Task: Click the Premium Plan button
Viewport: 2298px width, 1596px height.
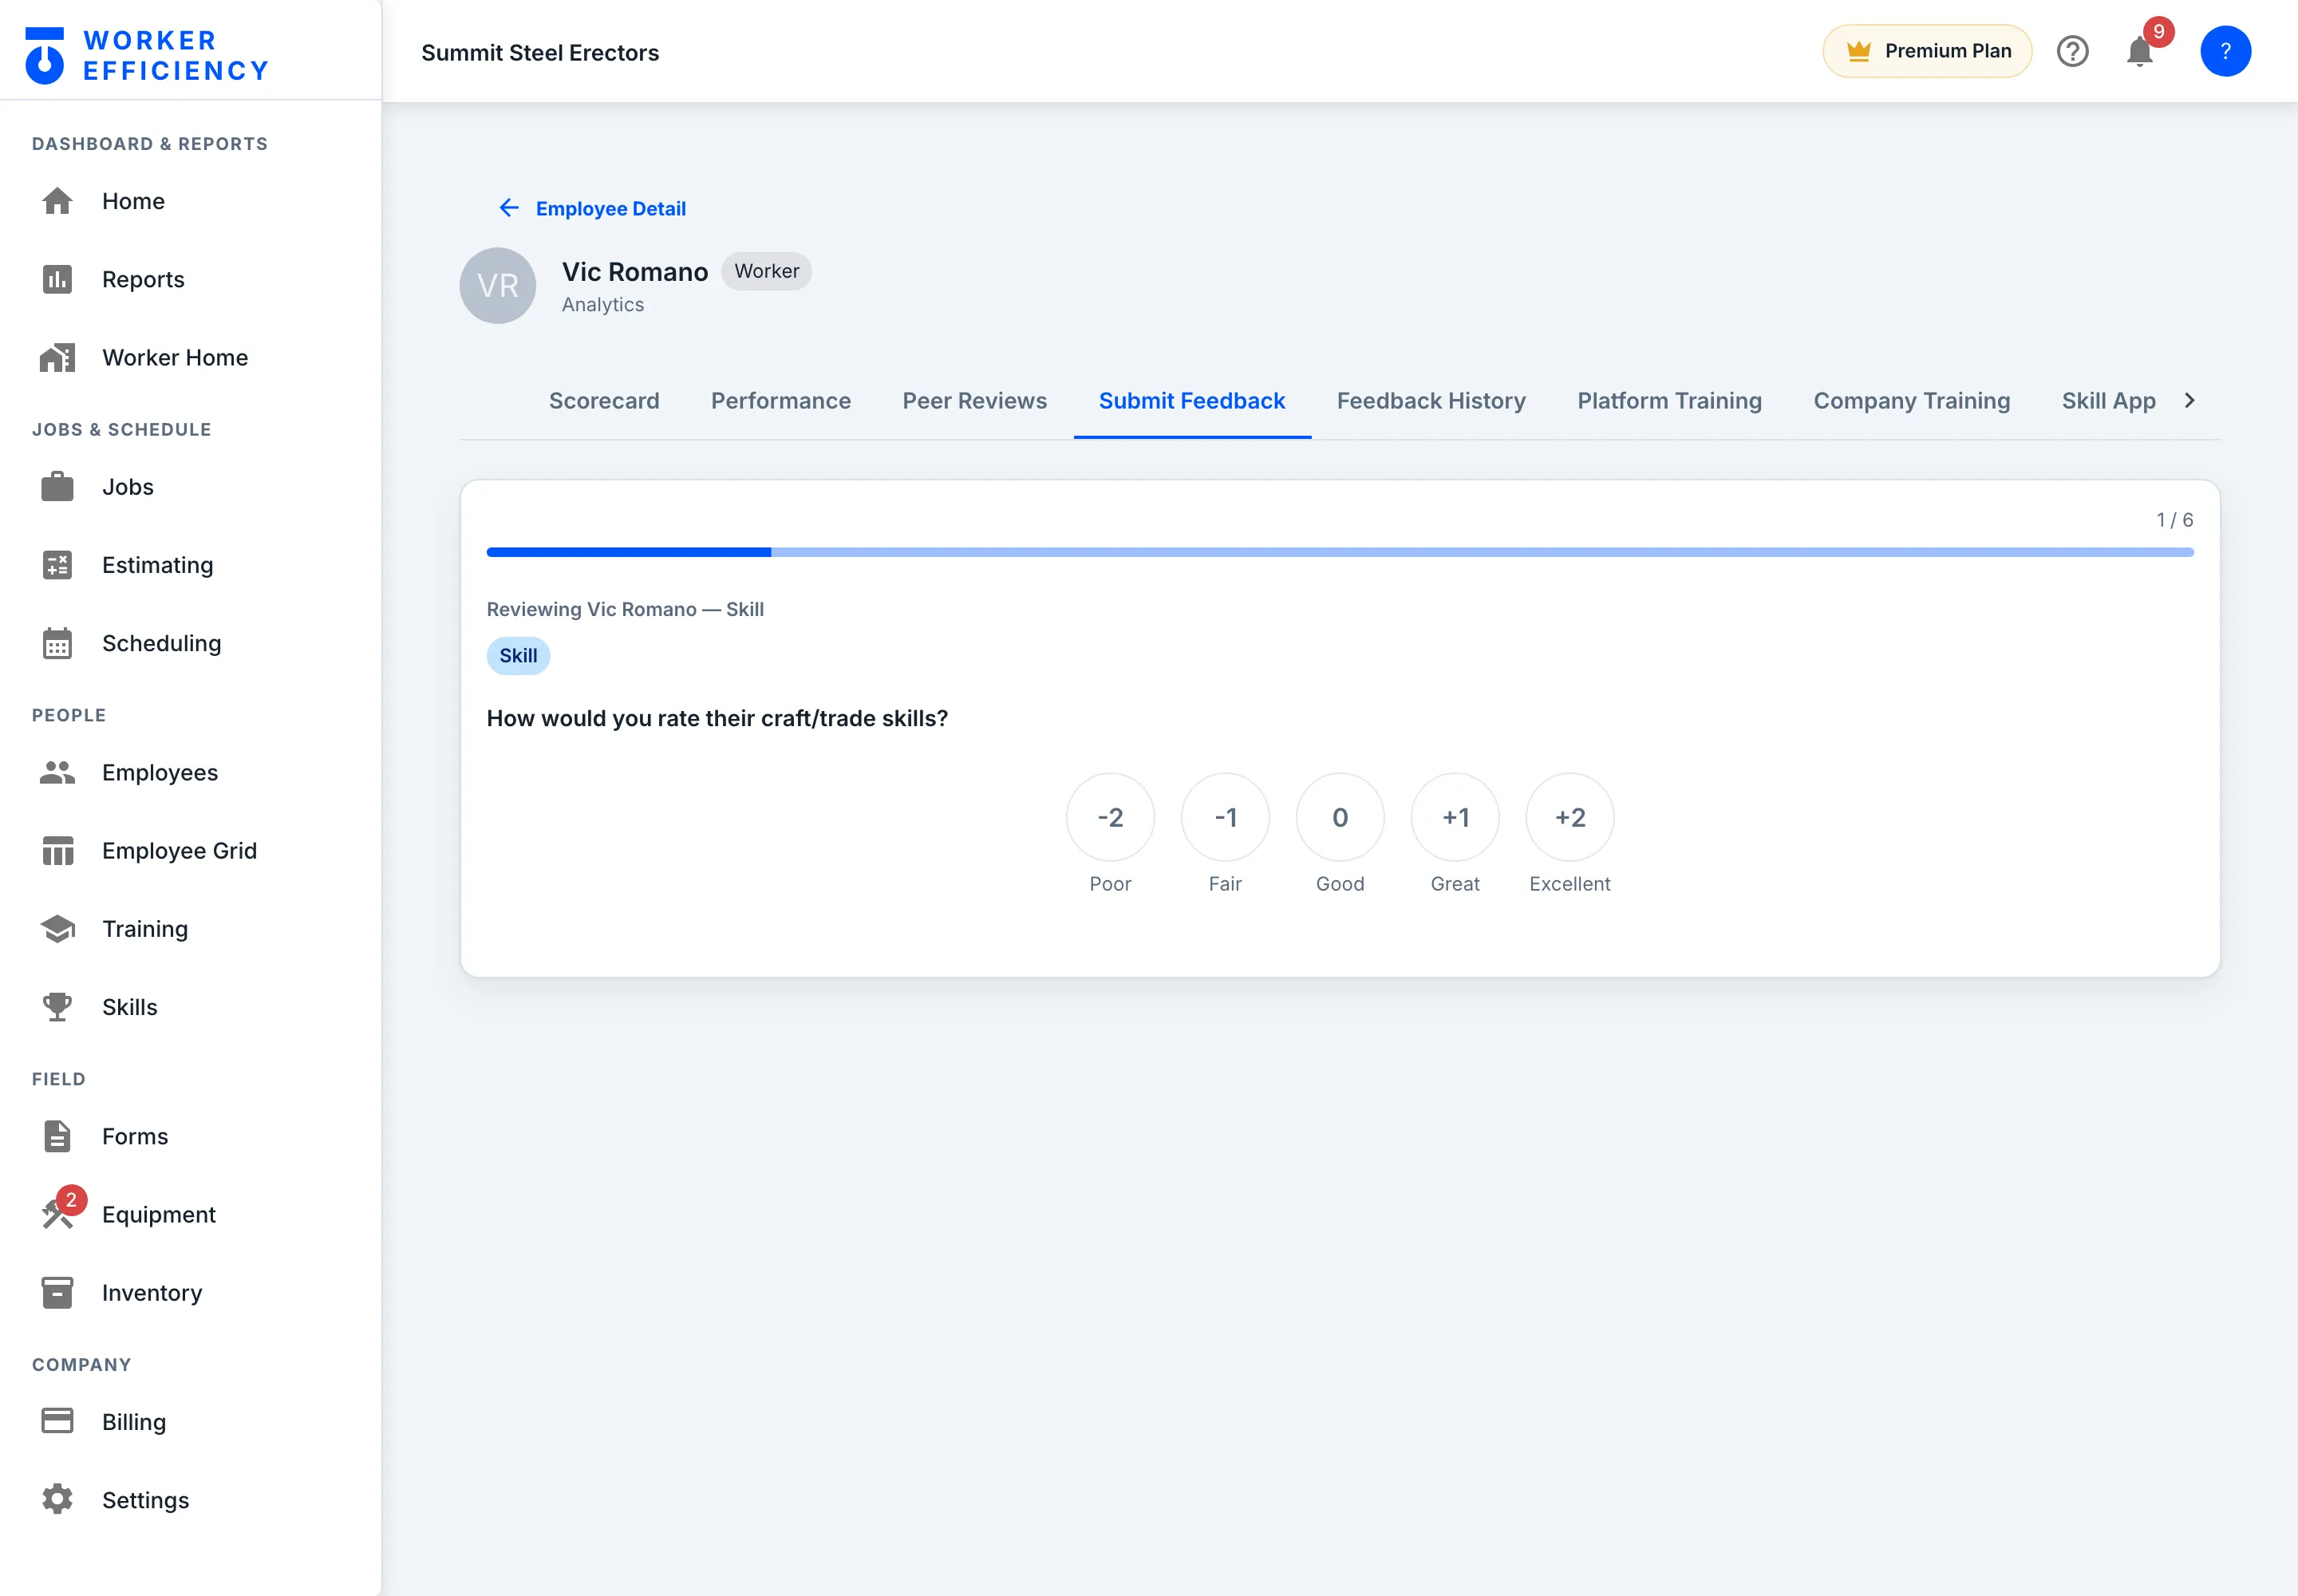Action: coord(1927,51)
